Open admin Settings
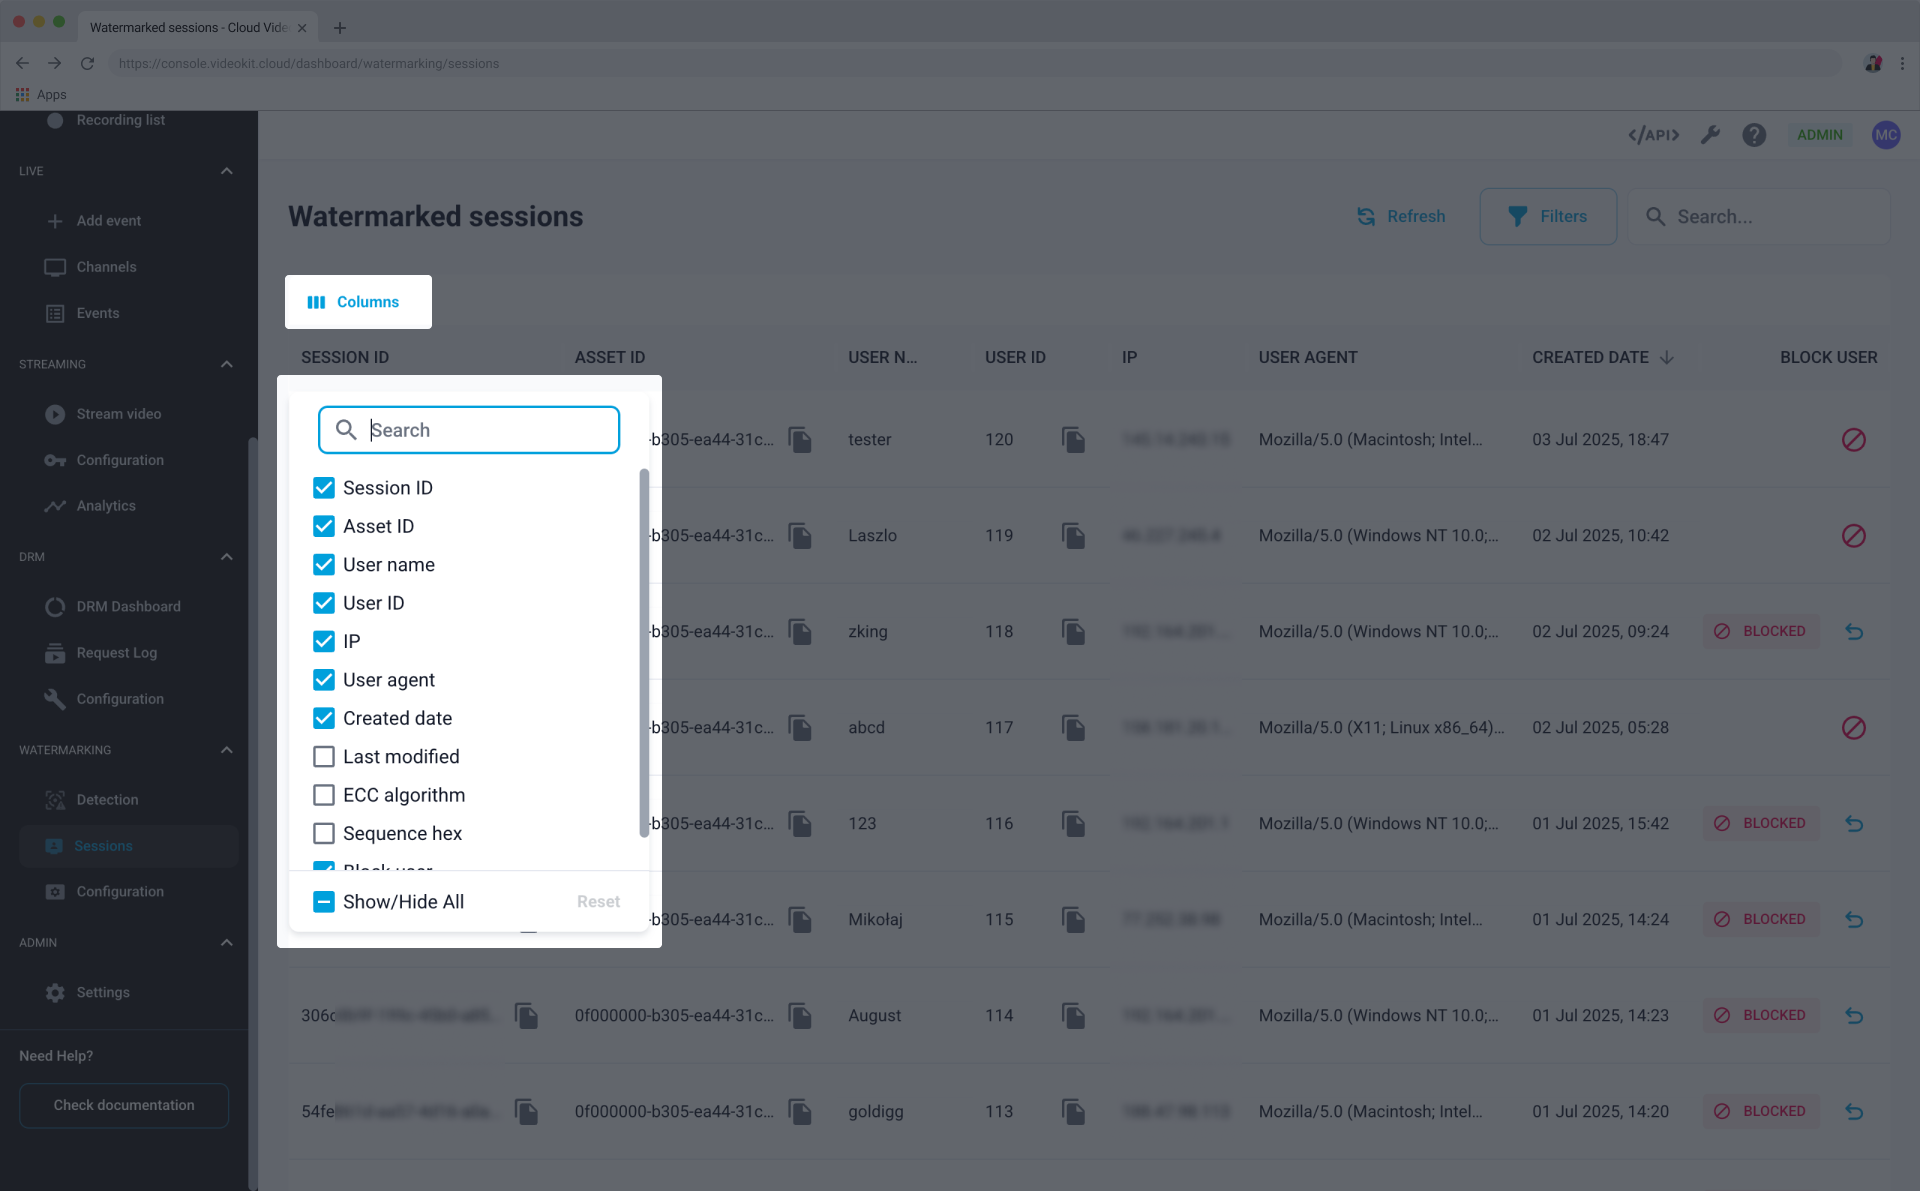The width and height of the screenshot is (1920, 1191). pos(103,993)
